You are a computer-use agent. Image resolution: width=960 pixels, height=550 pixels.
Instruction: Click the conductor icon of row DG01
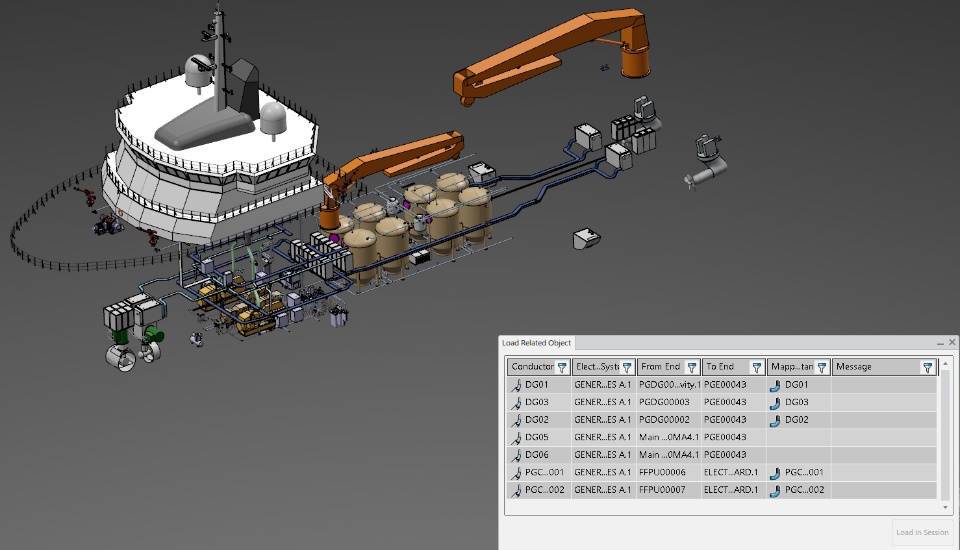click(x=517, y=385)
